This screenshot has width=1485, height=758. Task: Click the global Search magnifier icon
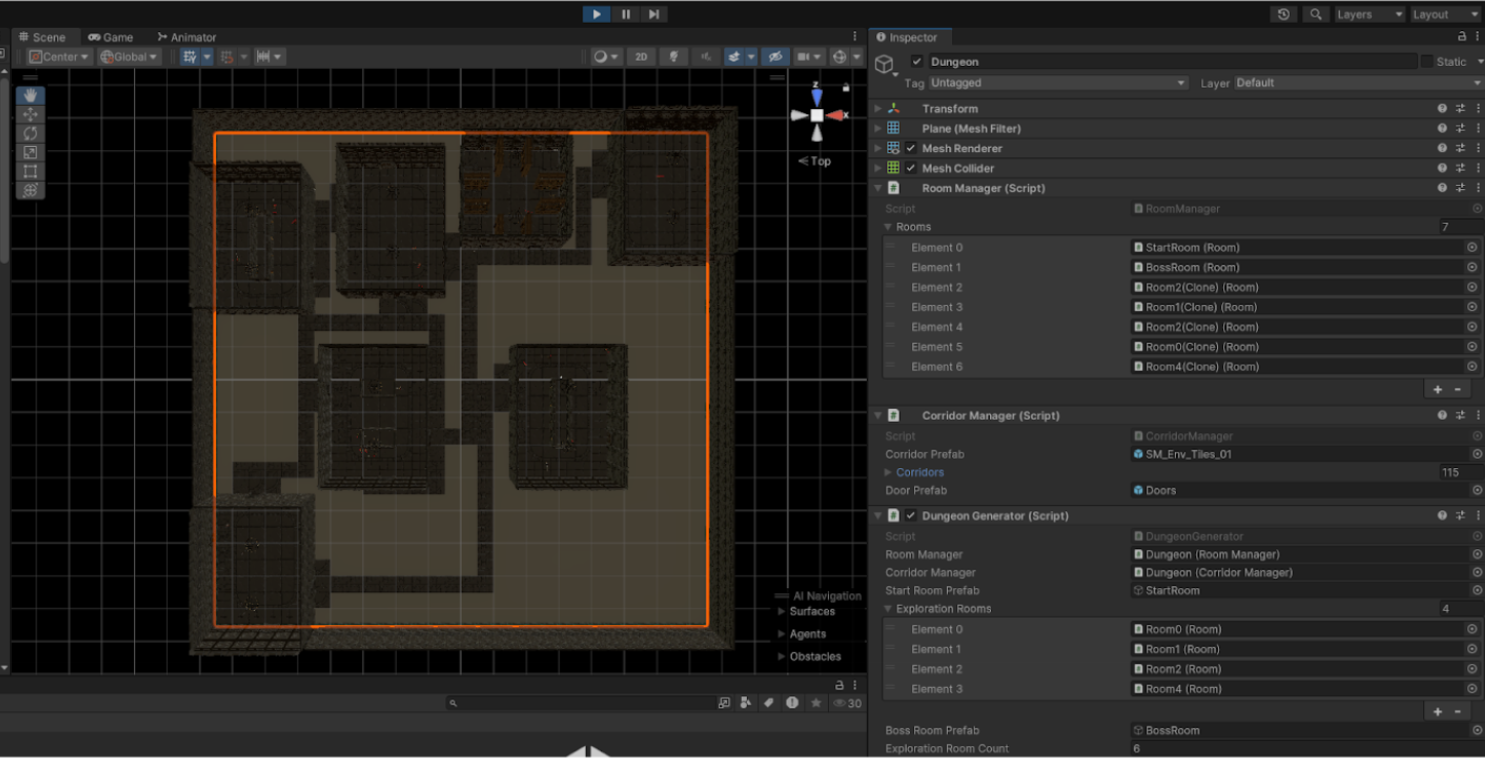click(x=1316, y=14)
